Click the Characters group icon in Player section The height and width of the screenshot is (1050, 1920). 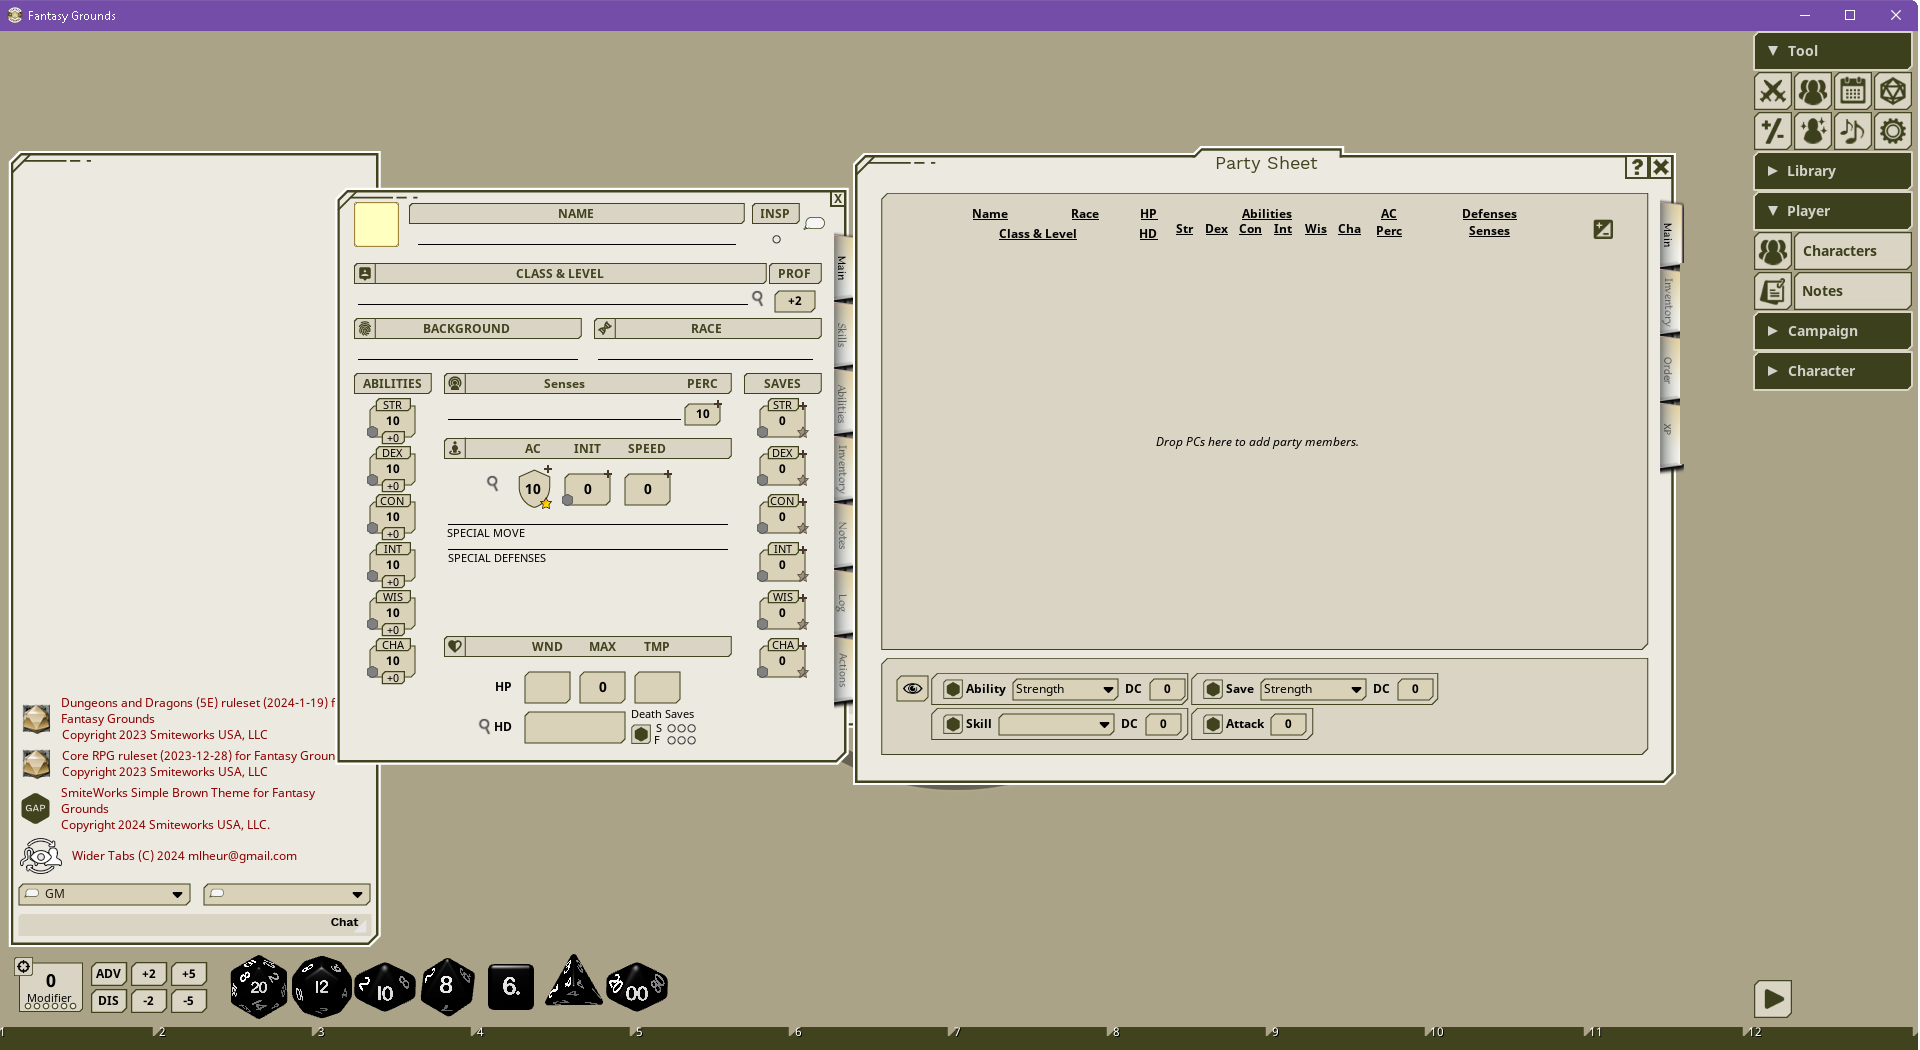[1773, 251]
